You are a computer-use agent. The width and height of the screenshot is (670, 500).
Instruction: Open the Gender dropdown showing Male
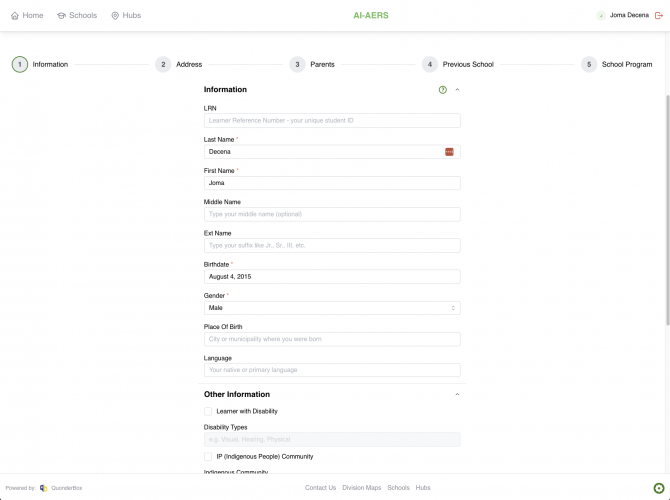(332, 308)
